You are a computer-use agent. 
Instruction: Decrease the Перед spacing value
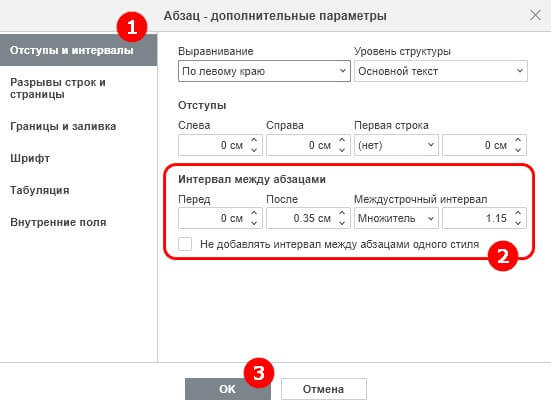coord(254,223)
